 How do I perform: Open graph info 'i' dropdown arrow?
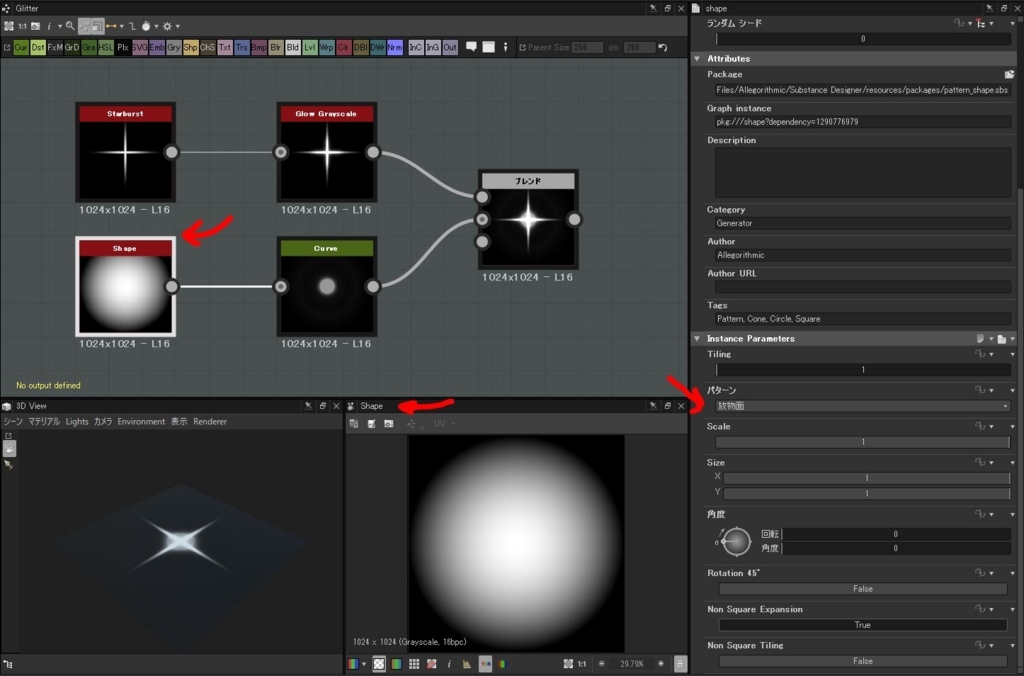(x=60, y=27)
